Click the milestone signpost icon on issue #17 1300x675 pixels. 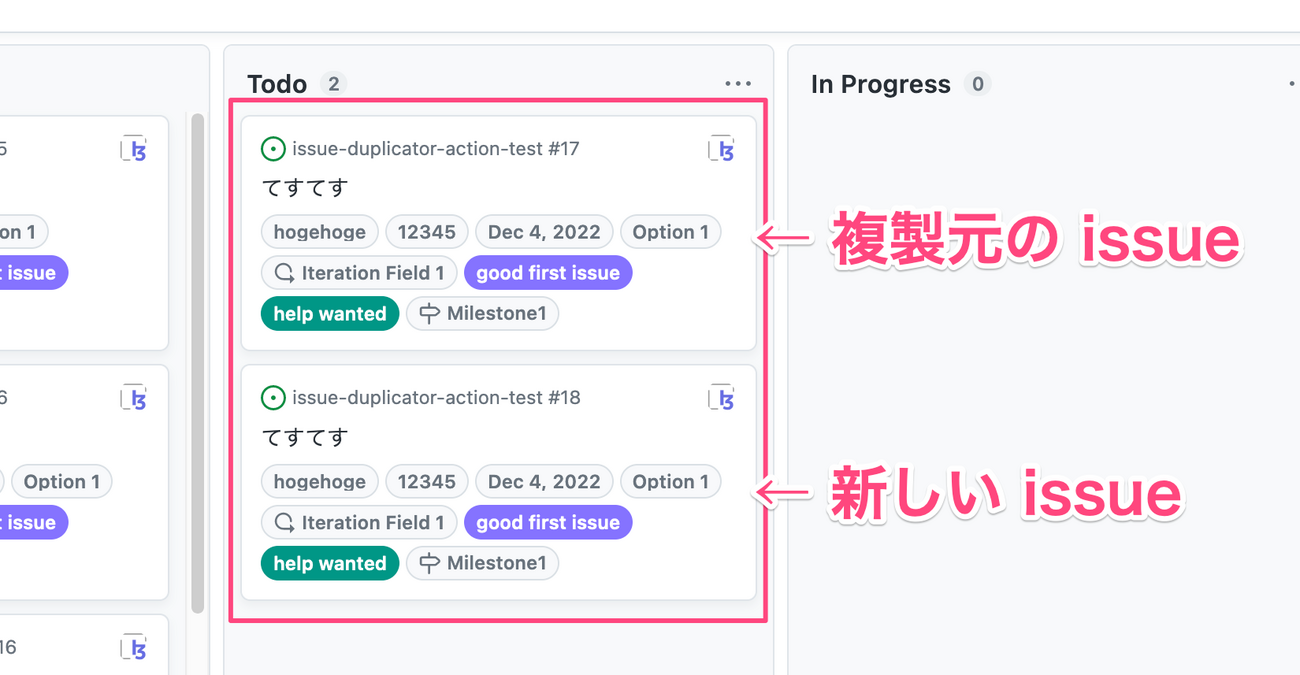point(429,314)
